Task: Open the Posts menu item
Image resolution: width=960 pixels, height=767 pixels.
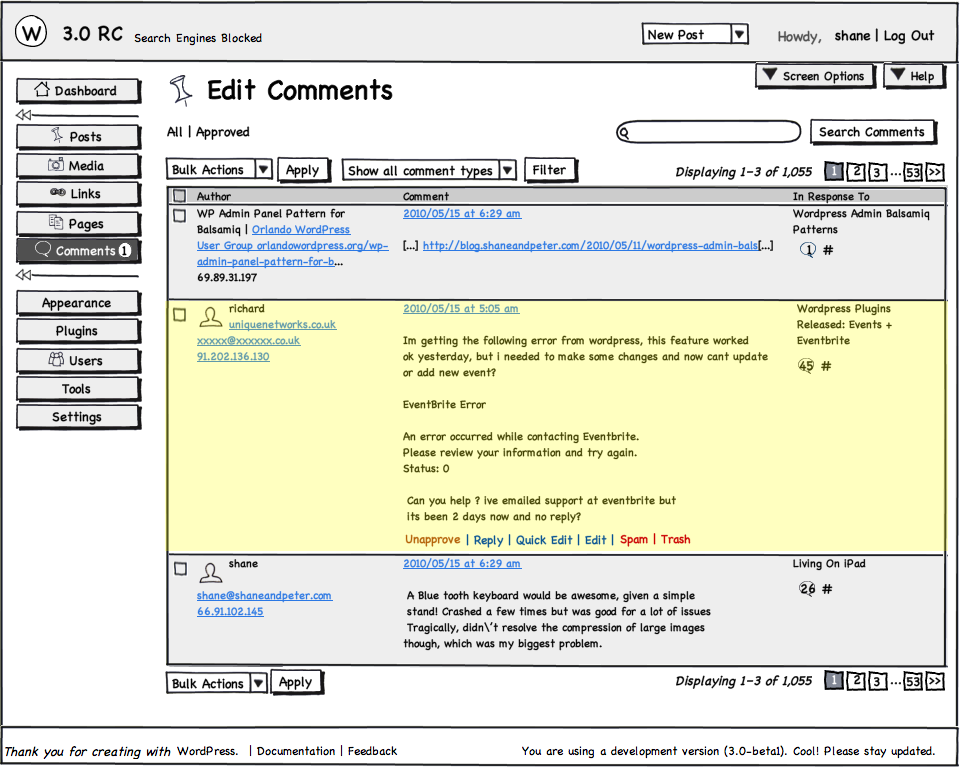Action: (78, 136)
